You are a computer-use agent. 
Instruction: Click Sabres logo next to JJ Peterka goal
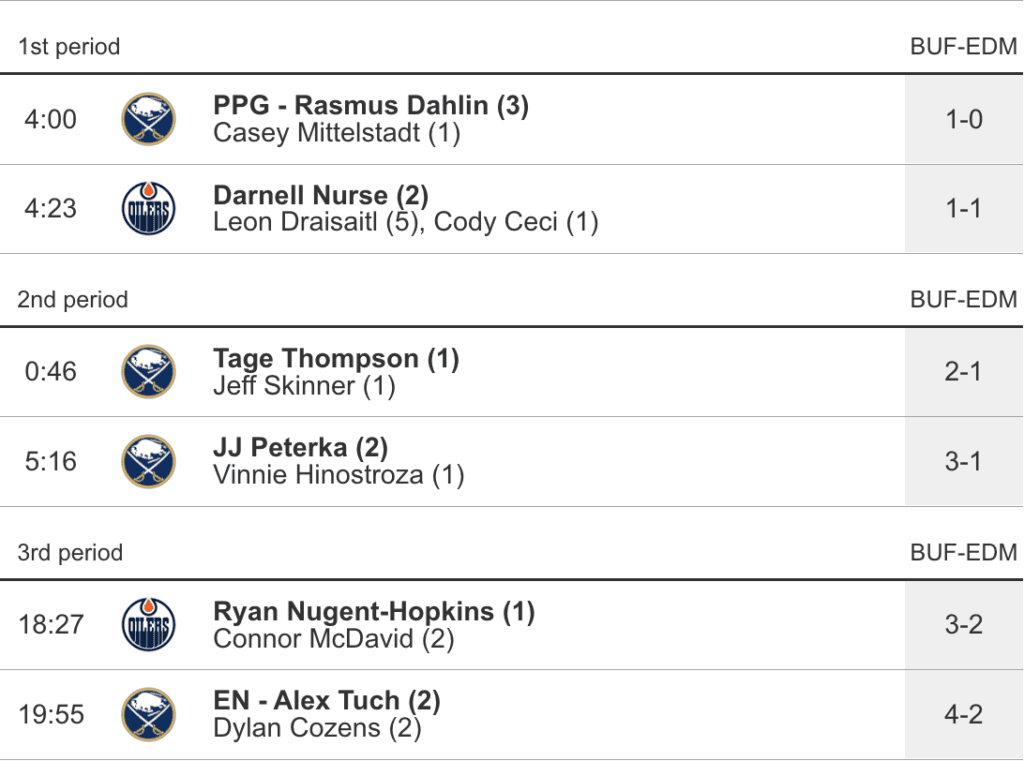point(148,462)
